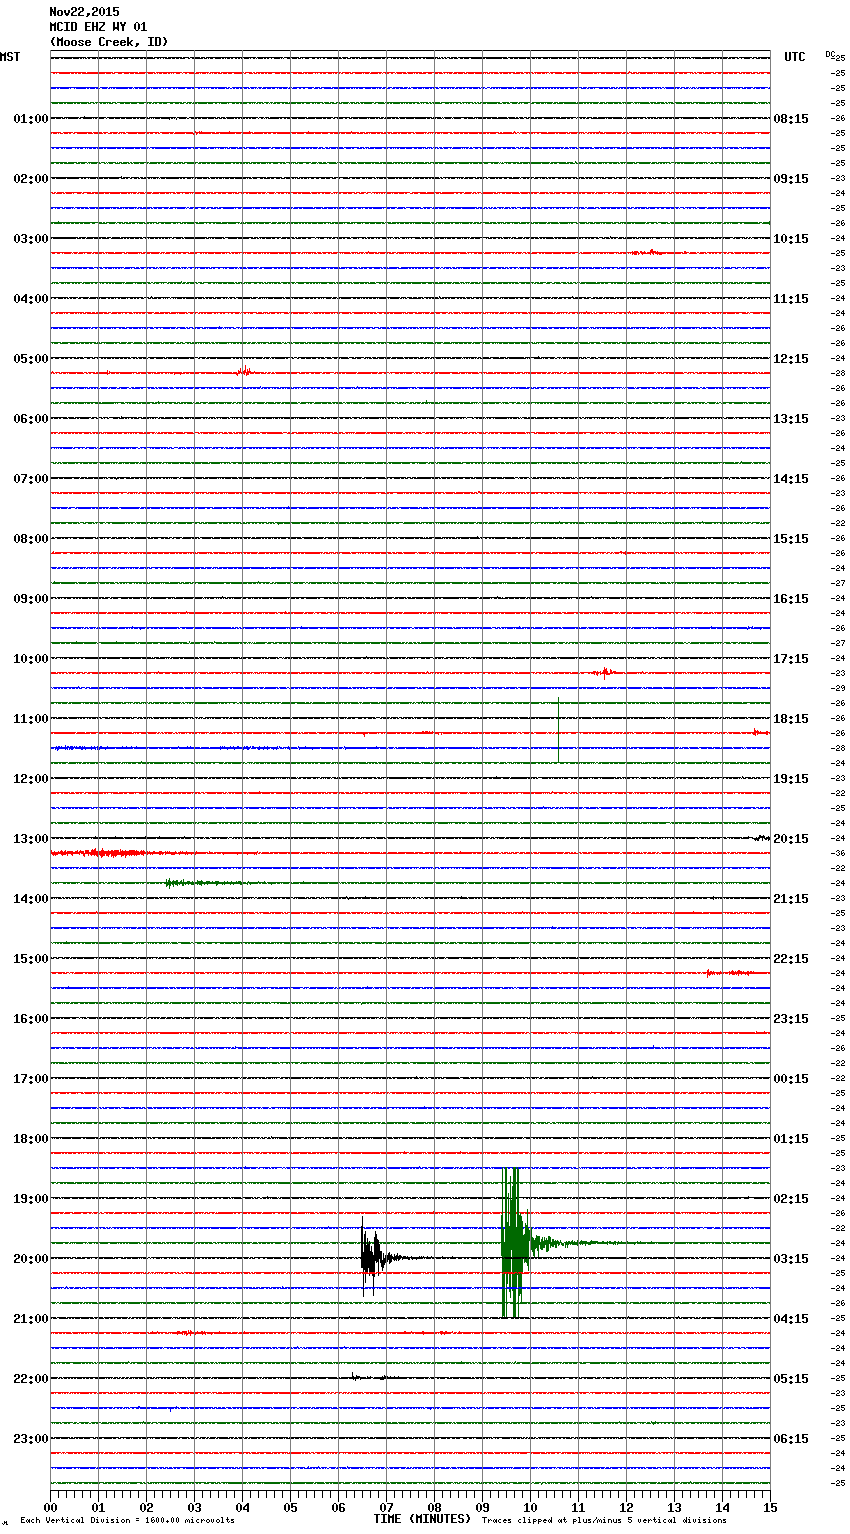Click the traces clipped footer note

pyautogui.click(x=604, y=1521)
